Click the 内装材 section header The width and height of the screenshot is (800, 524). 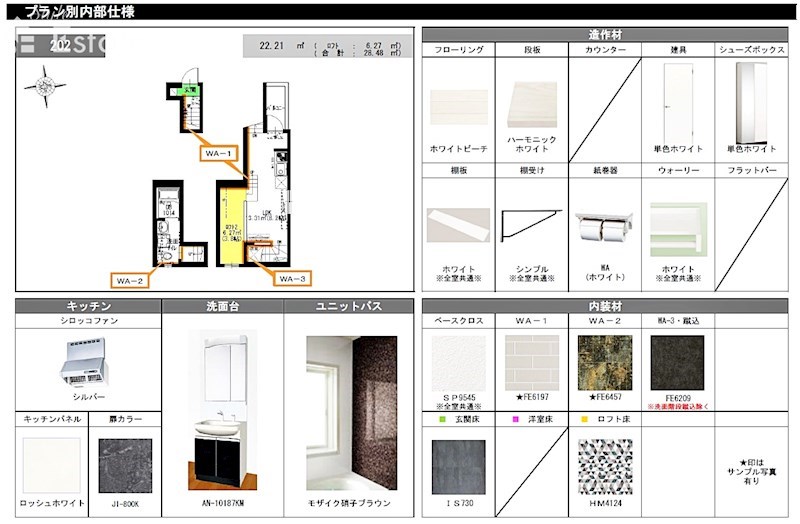click(605, 307)
